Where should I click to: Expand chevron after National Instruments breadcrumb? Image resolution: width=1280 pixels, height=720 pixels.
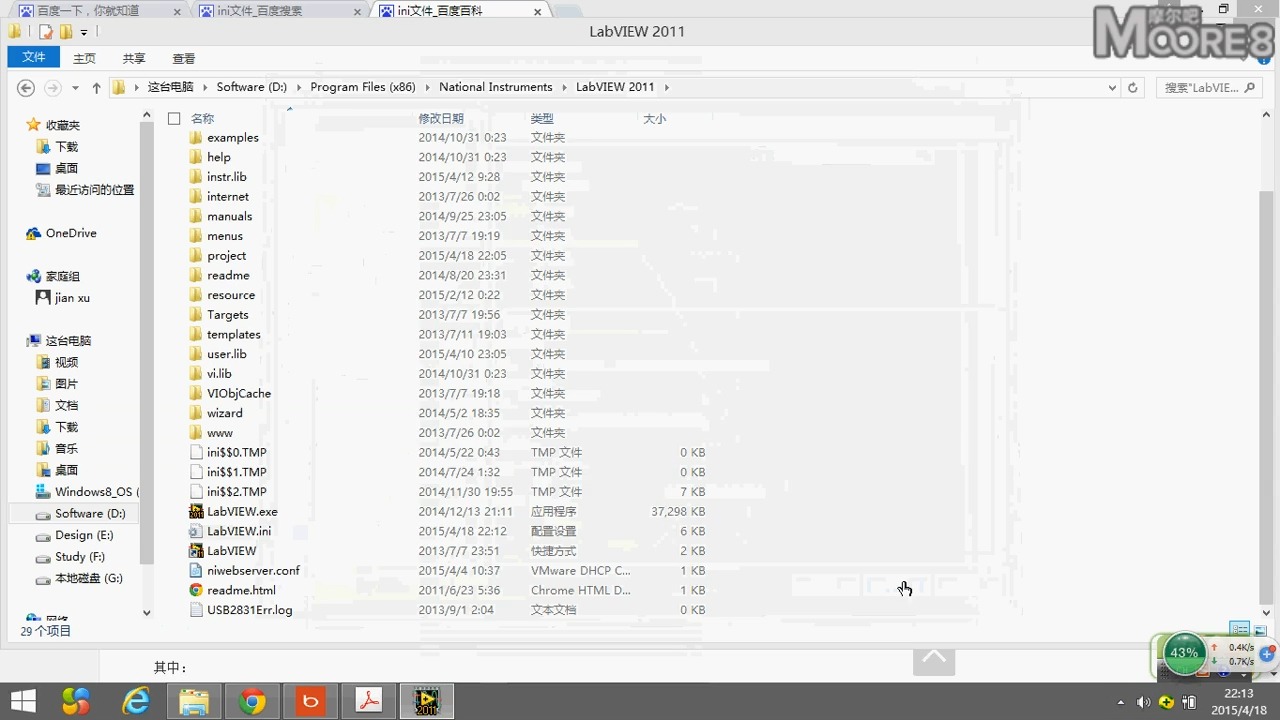[564, 88]
